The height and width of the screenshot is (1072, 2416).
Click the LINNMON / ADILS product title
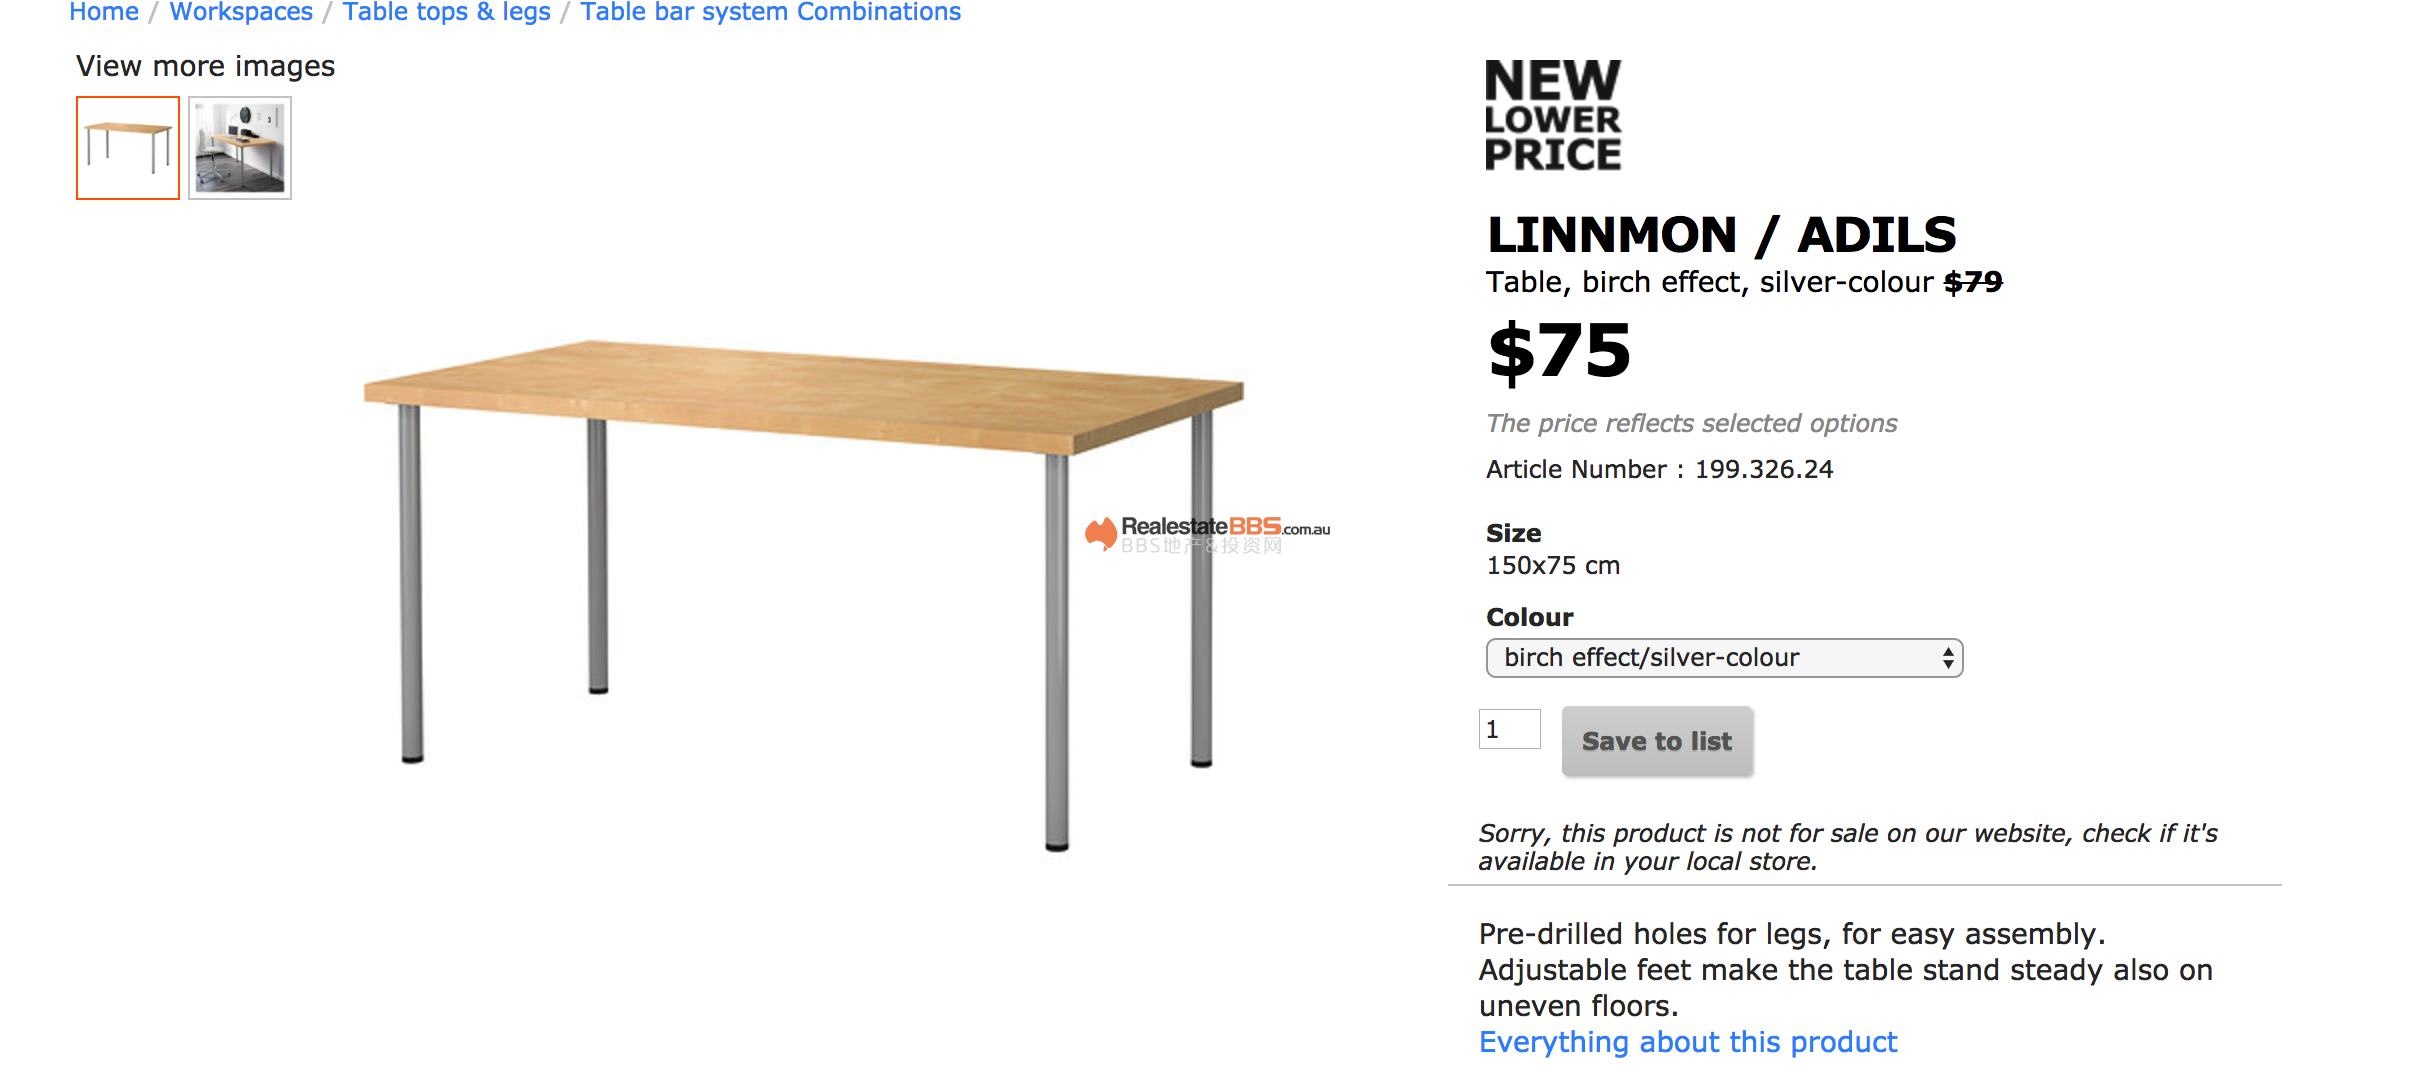1721,235
